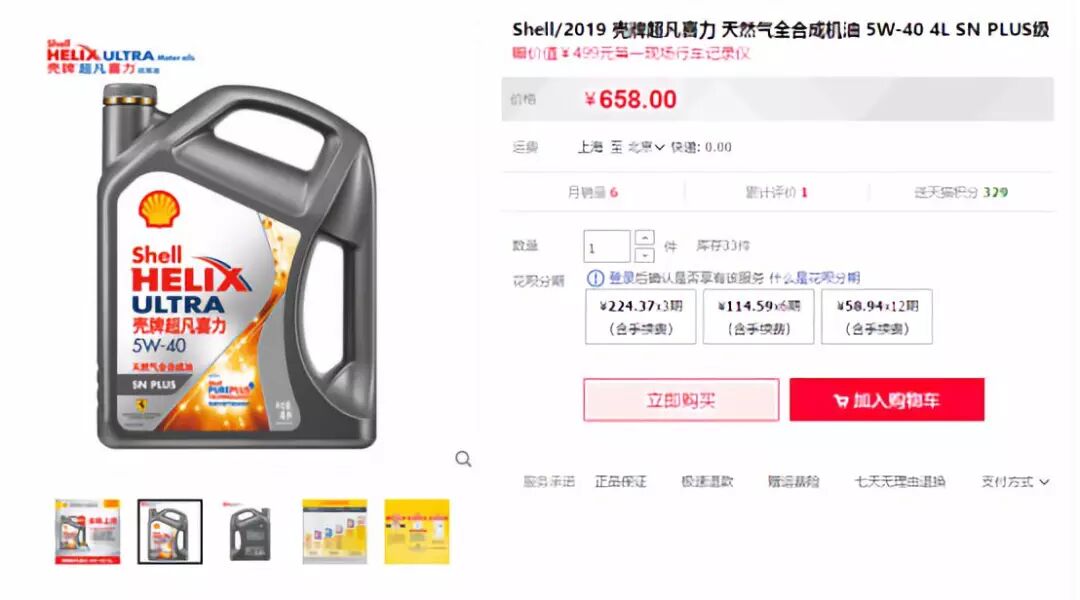Click the info icon beside the login notice

tap(596, 278)
